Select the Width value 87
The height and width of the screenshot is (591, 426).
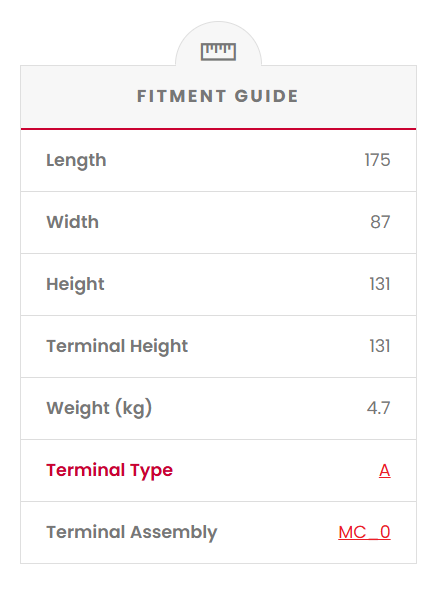coord(380,222)
